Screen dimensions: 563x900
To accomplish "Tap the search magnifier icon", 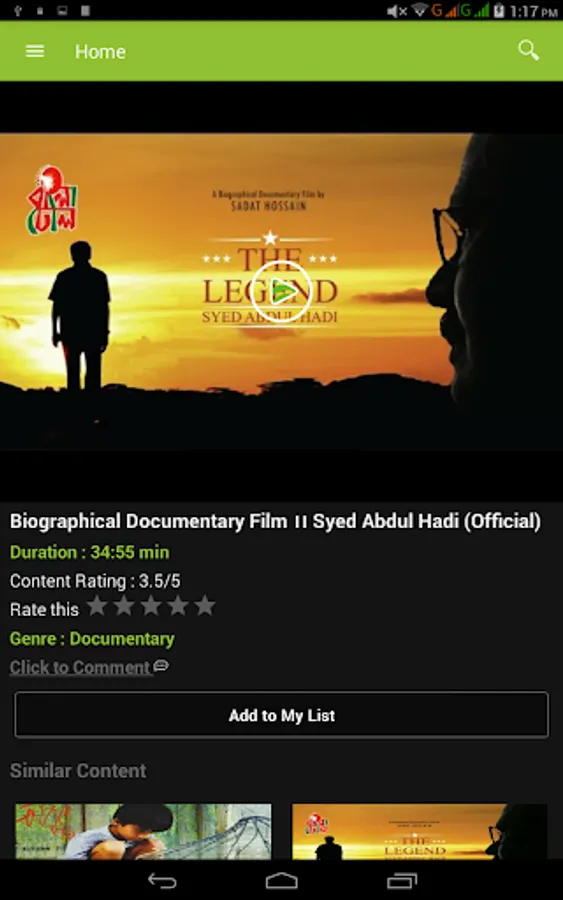I will click(529, 51).
